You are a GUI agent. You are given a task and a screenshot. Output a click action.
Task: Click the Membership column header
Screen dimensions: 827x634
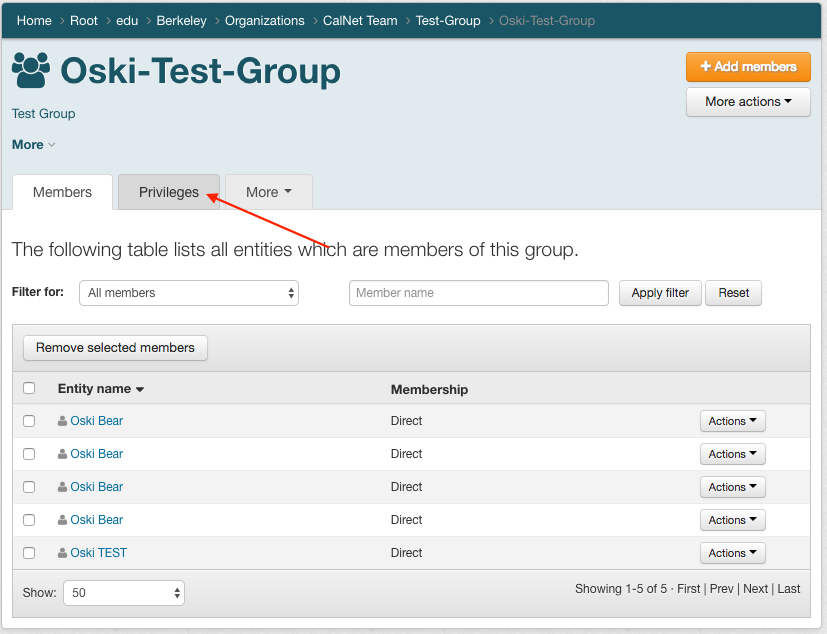tap(429, 389)
